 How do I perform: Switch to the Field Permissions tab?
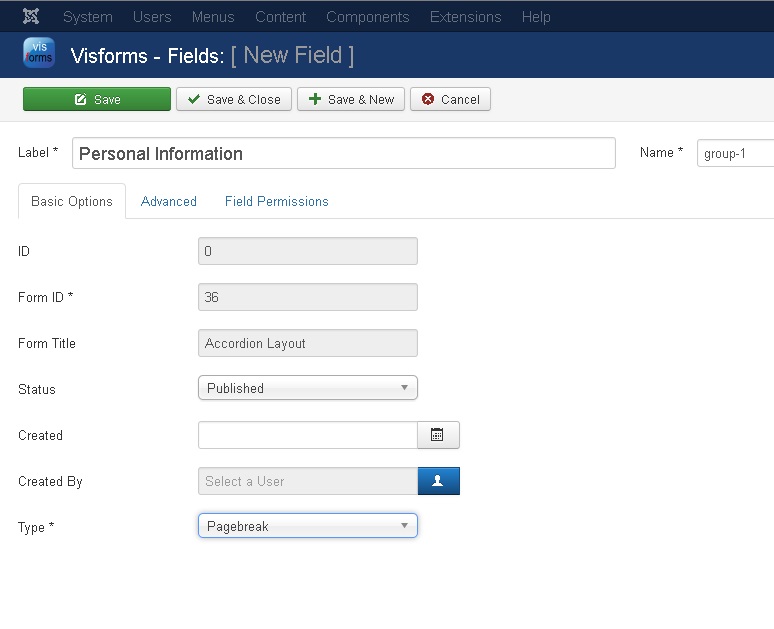tap(276, 201)
